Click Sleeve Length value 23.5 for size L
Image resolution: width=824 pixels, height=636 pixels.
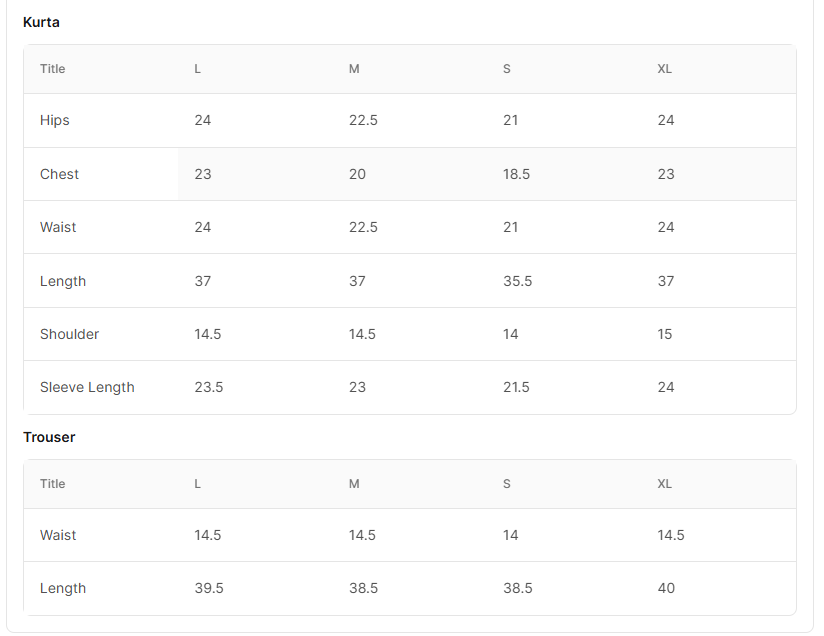[x=209, y=387]
